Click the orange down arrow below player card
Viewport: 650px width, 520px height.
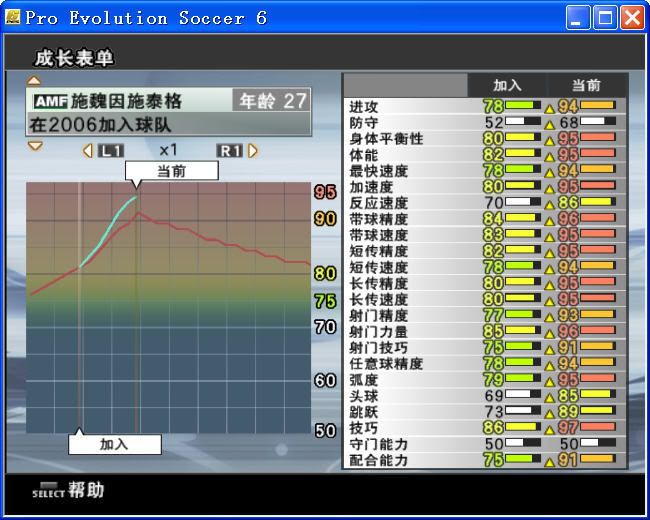(x=34, y=146)
